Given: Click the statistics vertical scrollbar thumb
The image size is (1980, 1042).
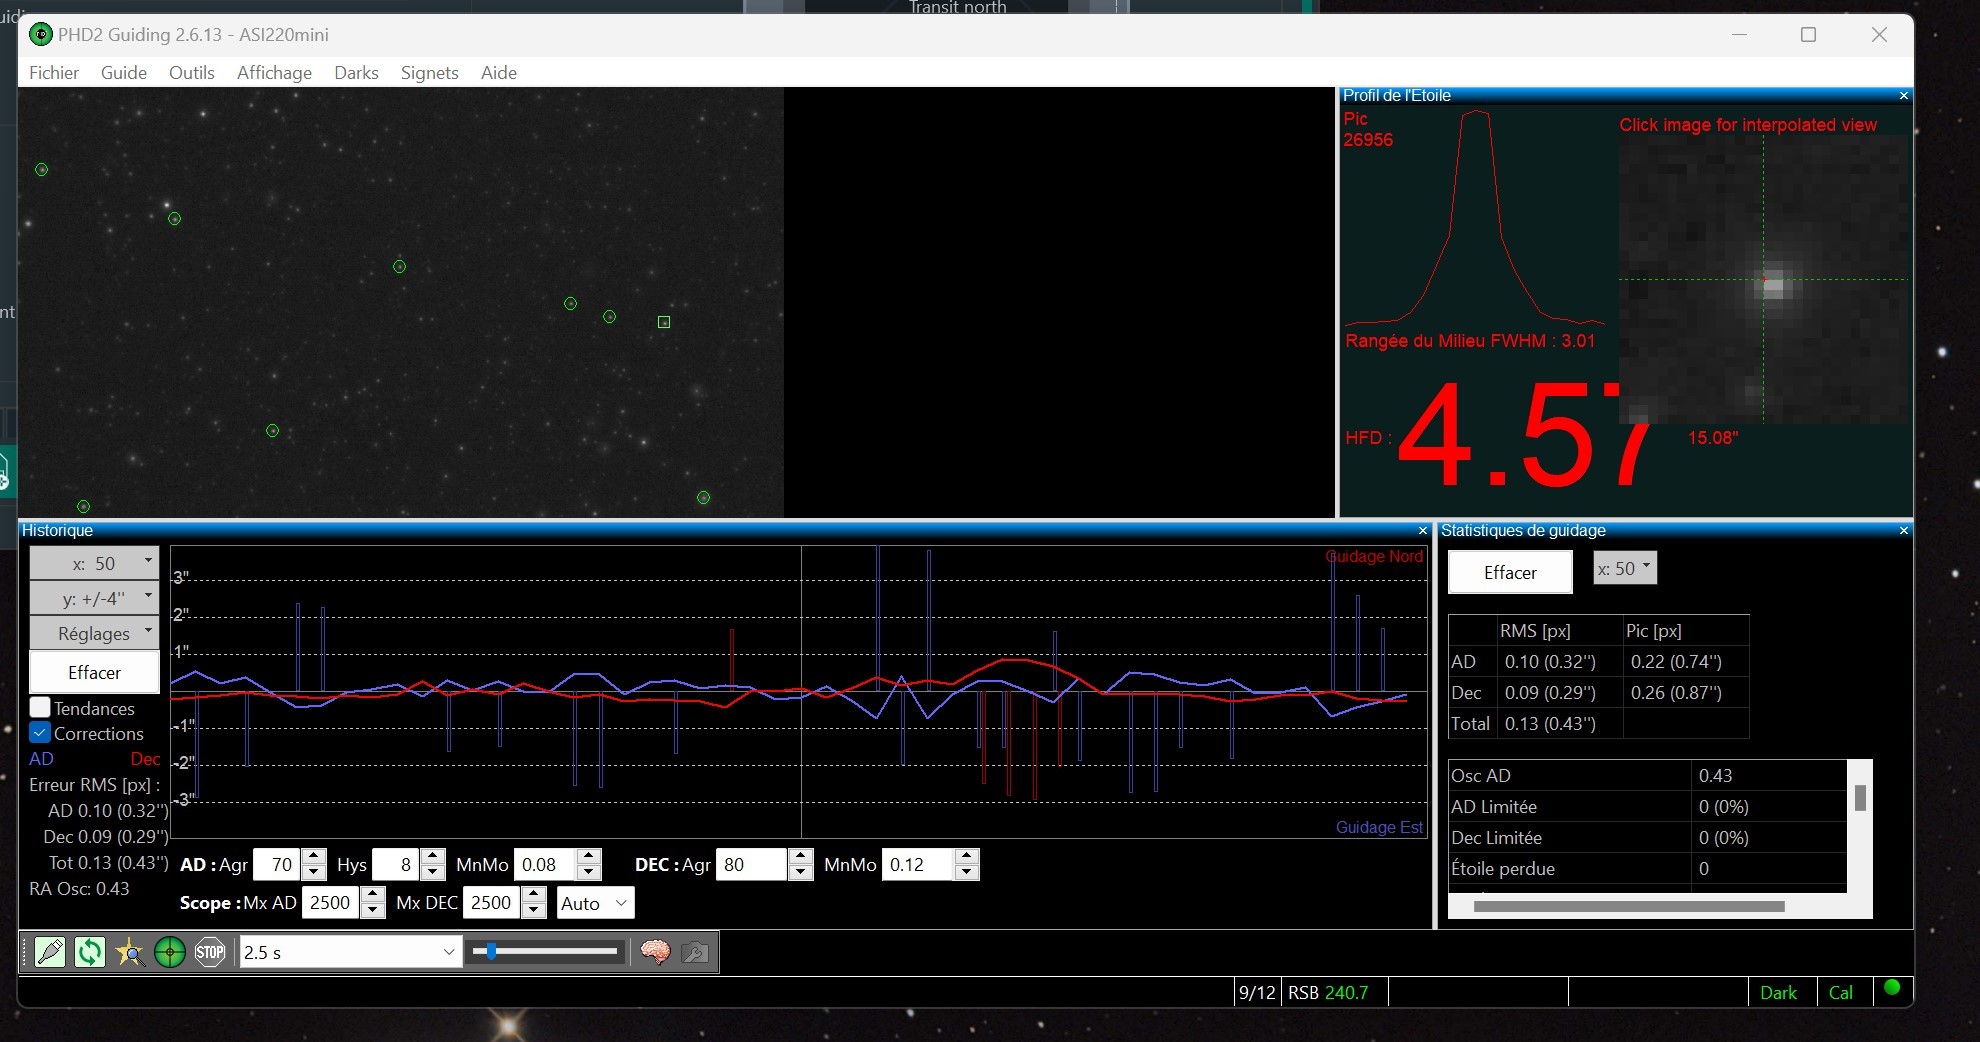Looking at the screenshot, I should click(1860, 798).
